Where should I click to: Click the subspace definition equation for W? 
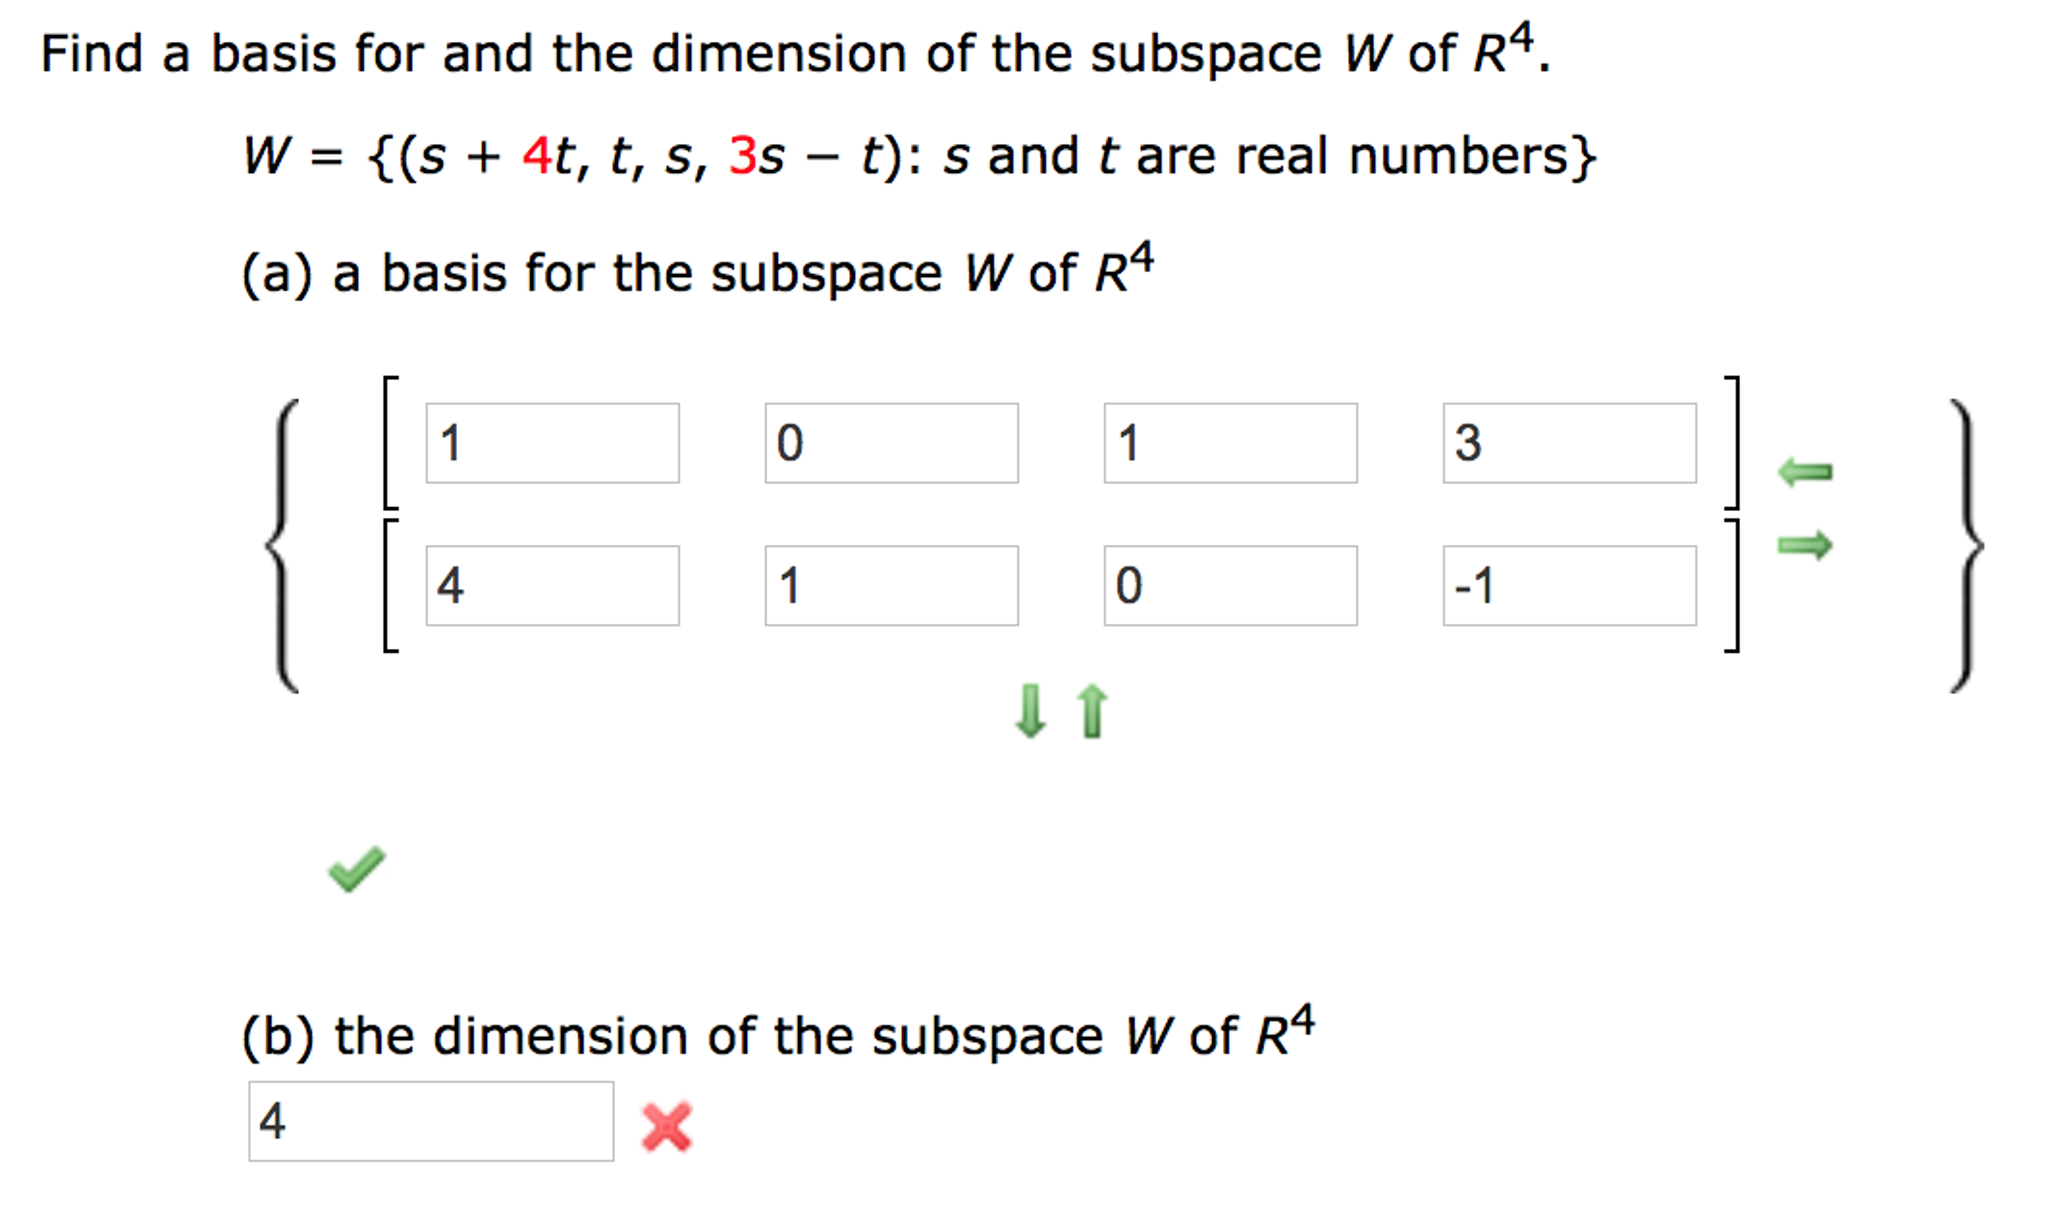(x=920, y=155)
